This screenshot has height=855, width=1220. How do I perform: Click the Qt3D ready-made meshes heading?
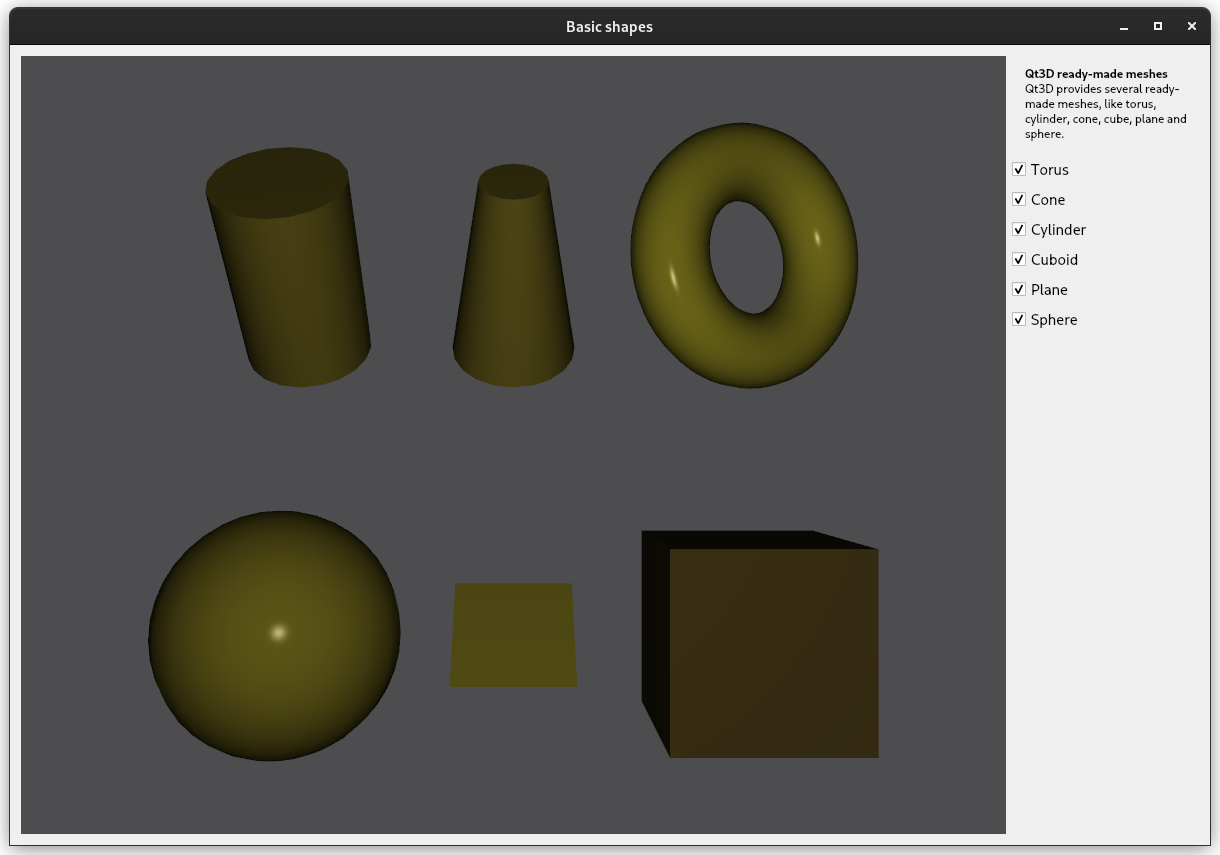1096,74
